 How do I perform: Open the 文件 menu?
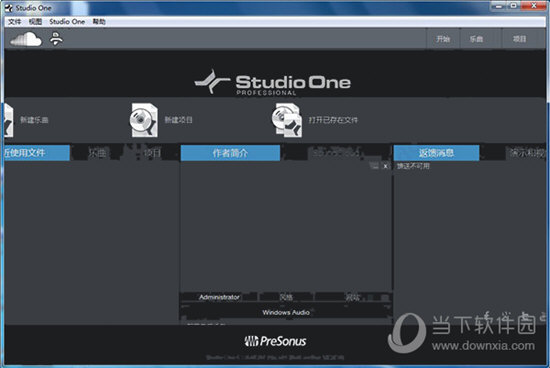point(15,22)
